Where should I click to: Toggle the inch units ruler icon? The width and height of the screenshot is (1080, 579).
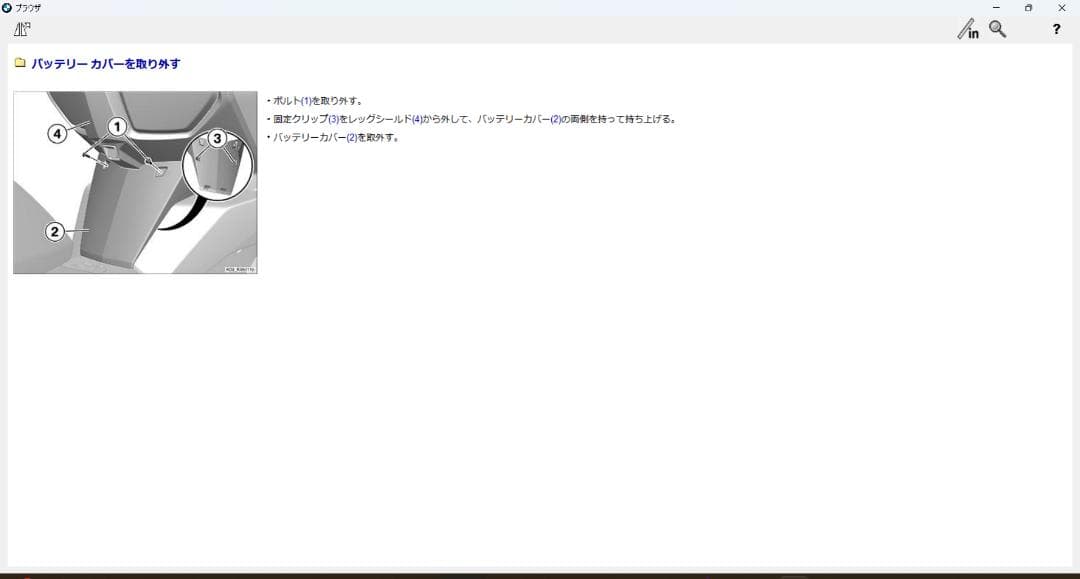coord(968,30)
